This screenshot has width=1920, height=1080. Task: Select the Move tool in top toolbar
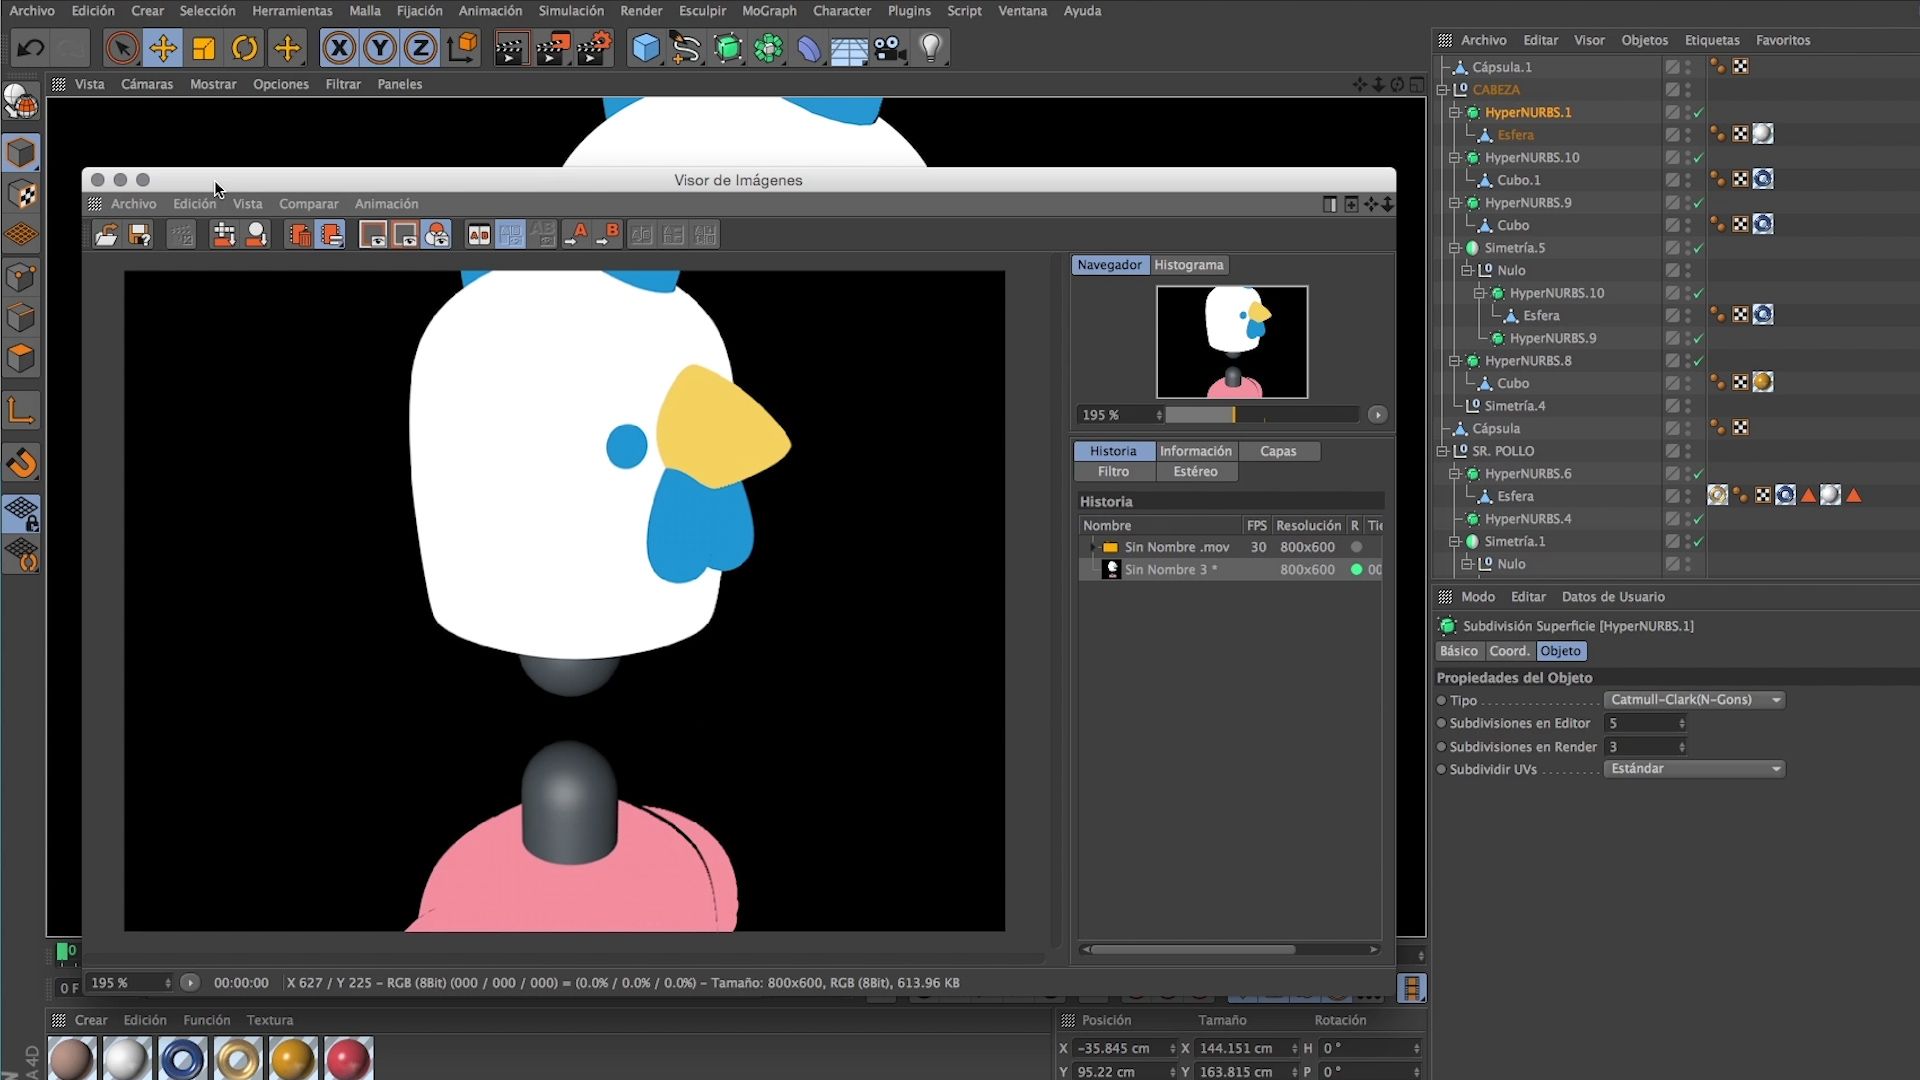[x=162, y=47]
